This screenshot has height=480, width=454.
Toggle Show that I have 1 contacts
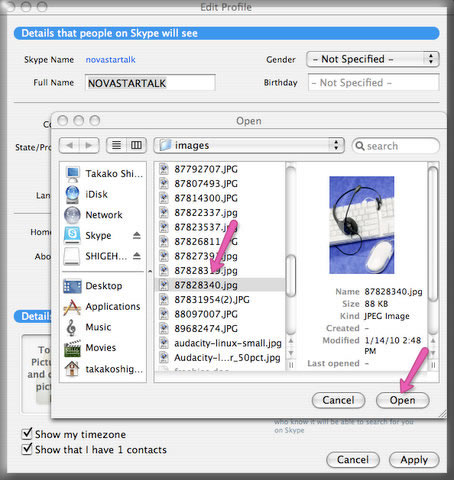27,449
